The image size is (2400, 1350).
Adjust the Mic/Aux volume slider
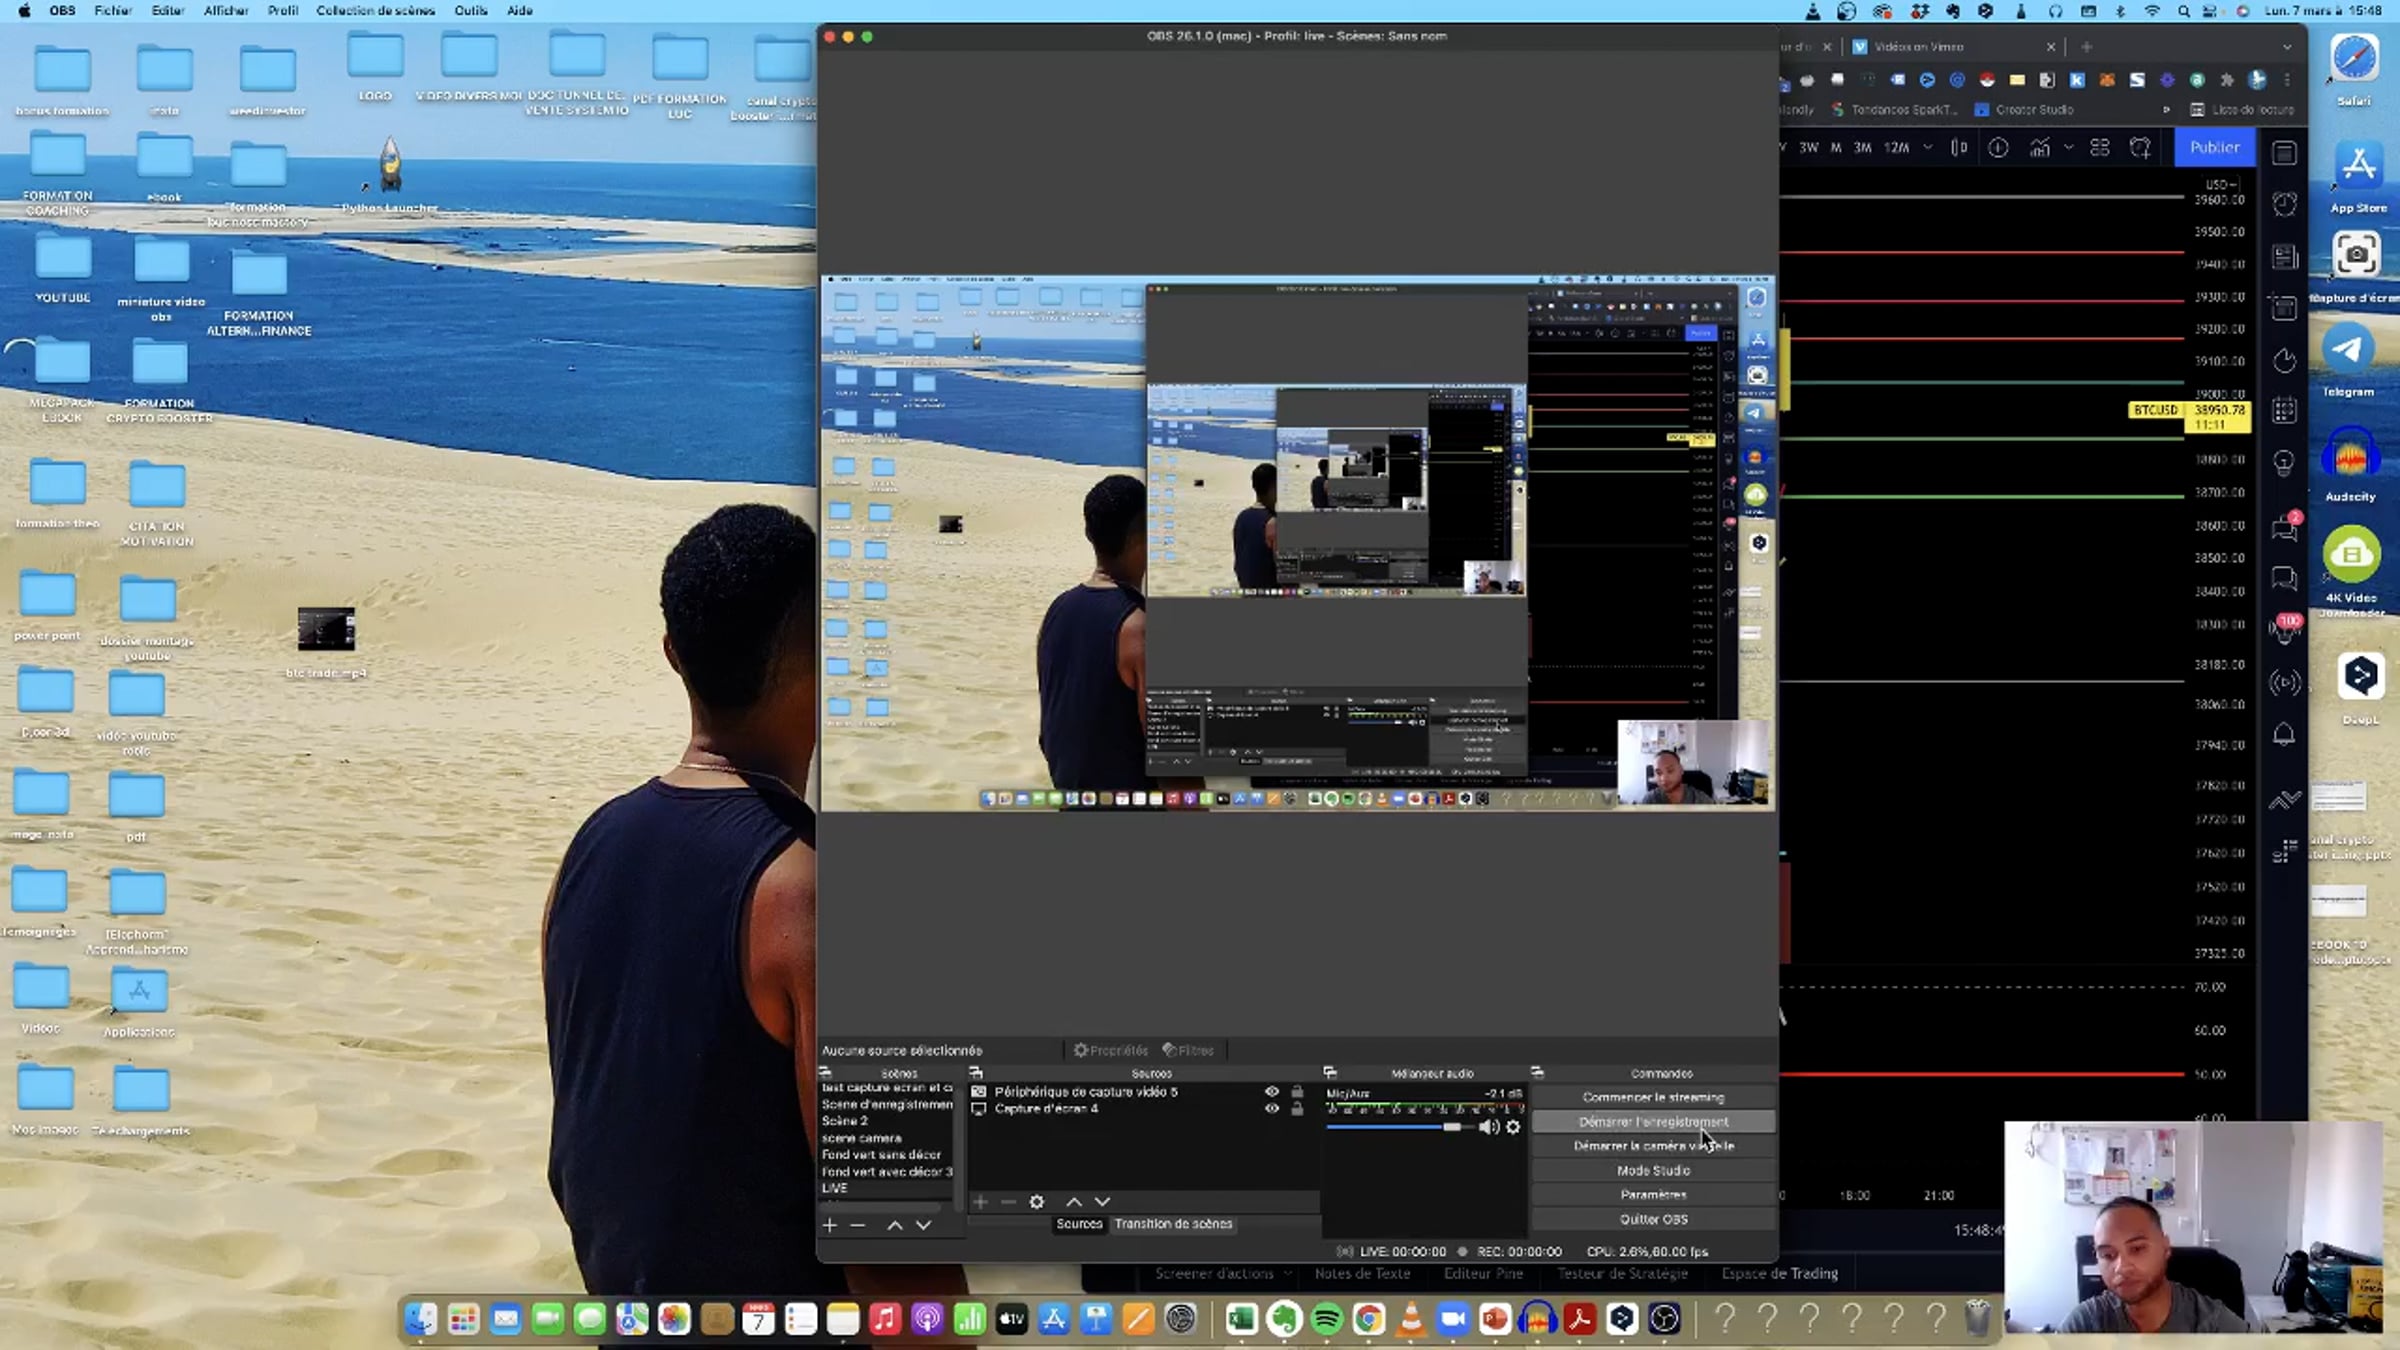[1451, 1127]
